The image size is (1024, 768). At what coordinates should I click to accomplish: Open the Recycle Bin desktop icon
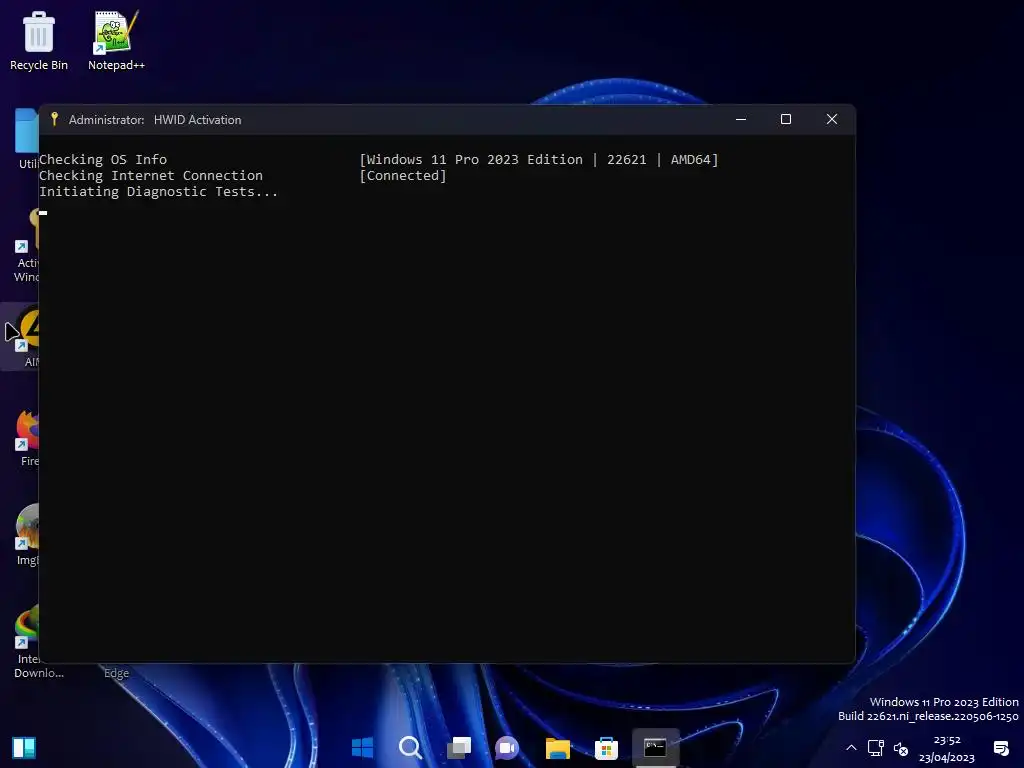click(x=39, y=40)
